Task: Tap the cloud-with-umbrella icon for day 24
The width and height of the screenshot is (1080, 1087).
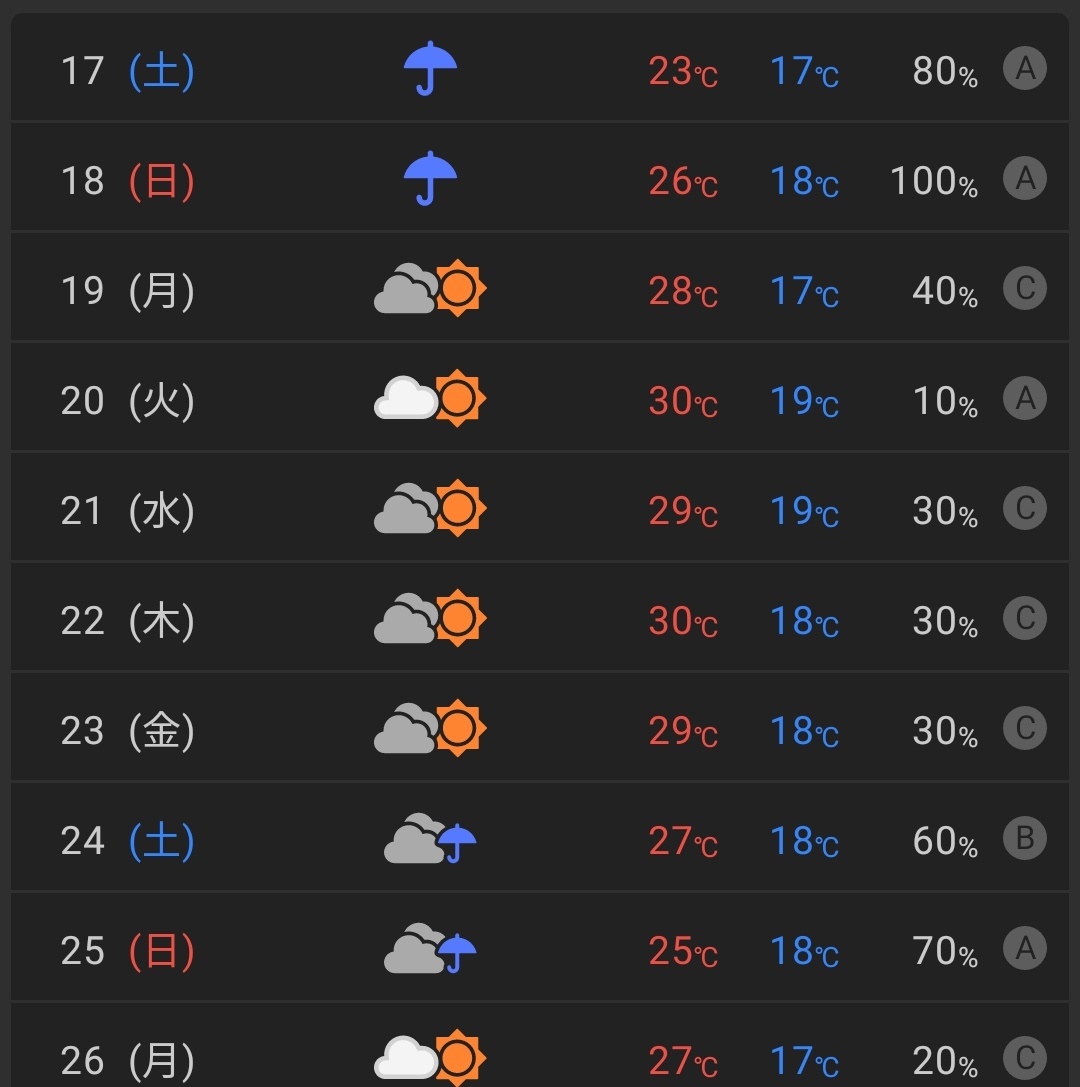Action: point(430,838)
